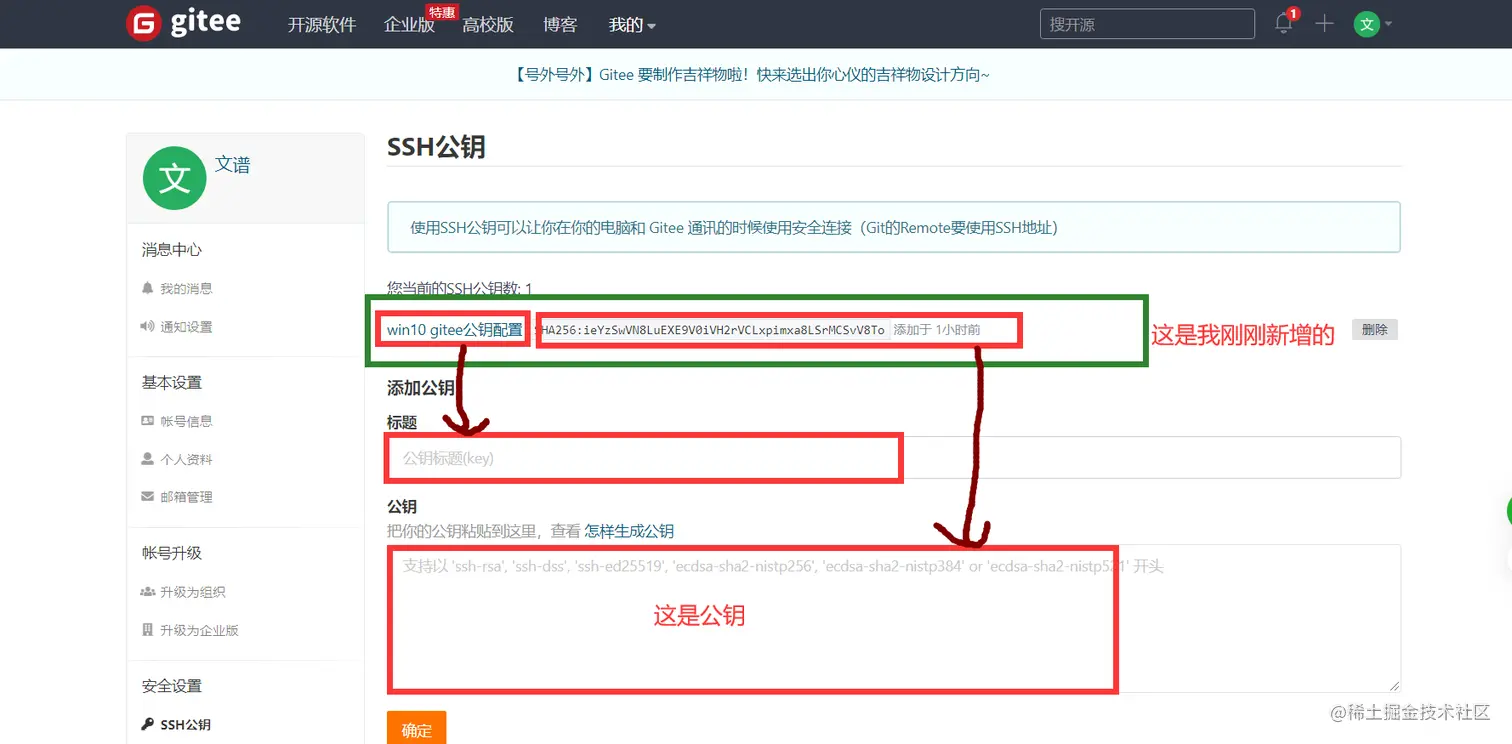Click the 基本设置 section heading
The width and height of the screenshot is (1512, 744).
click(172, 383)
